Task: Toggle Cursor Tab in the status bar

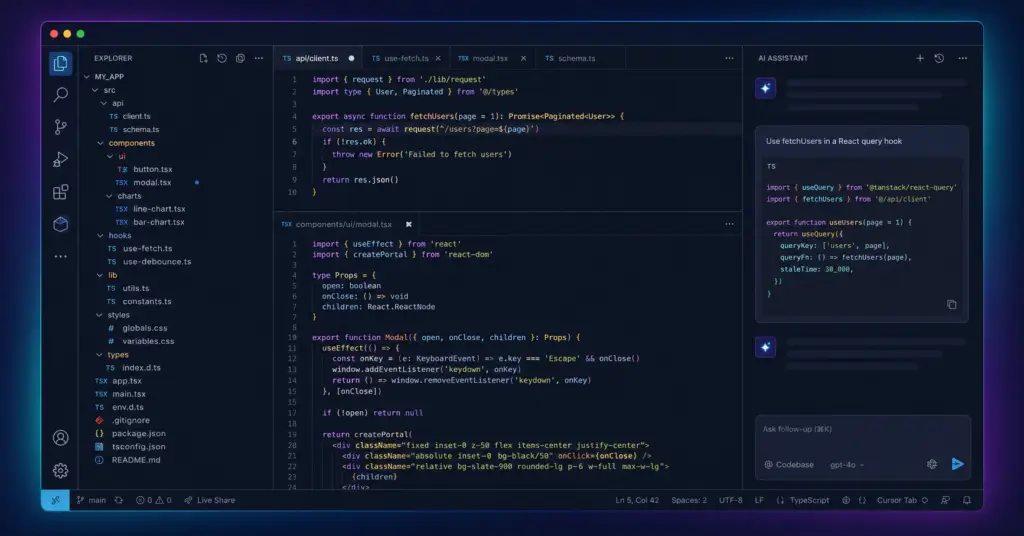Action: coord(902,500)
